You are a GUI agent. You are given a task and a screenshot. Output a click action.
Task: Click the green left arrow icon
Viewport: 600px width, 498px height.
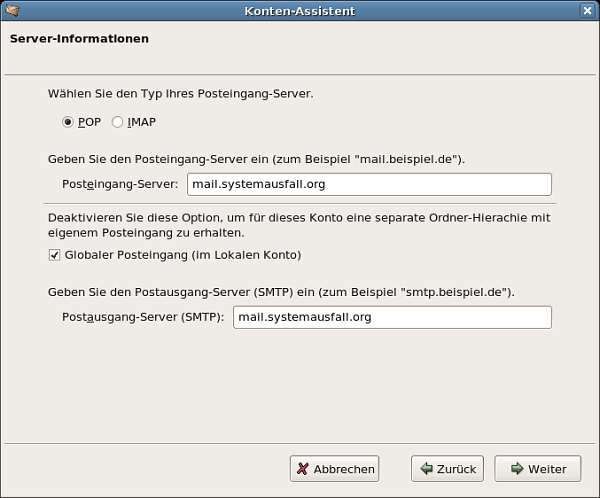click(426, 468)
